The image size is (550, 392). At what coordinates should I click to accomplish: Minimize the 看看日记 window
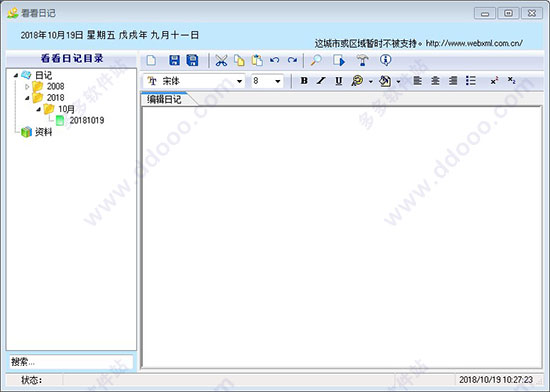pos(485,13)
